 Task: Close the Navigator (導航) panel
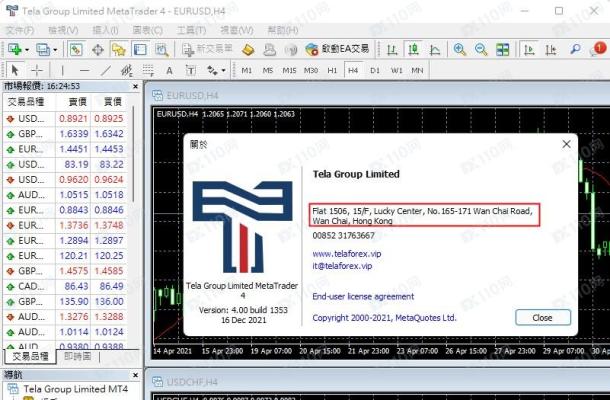pyautogui.click(x=135, y=375)
